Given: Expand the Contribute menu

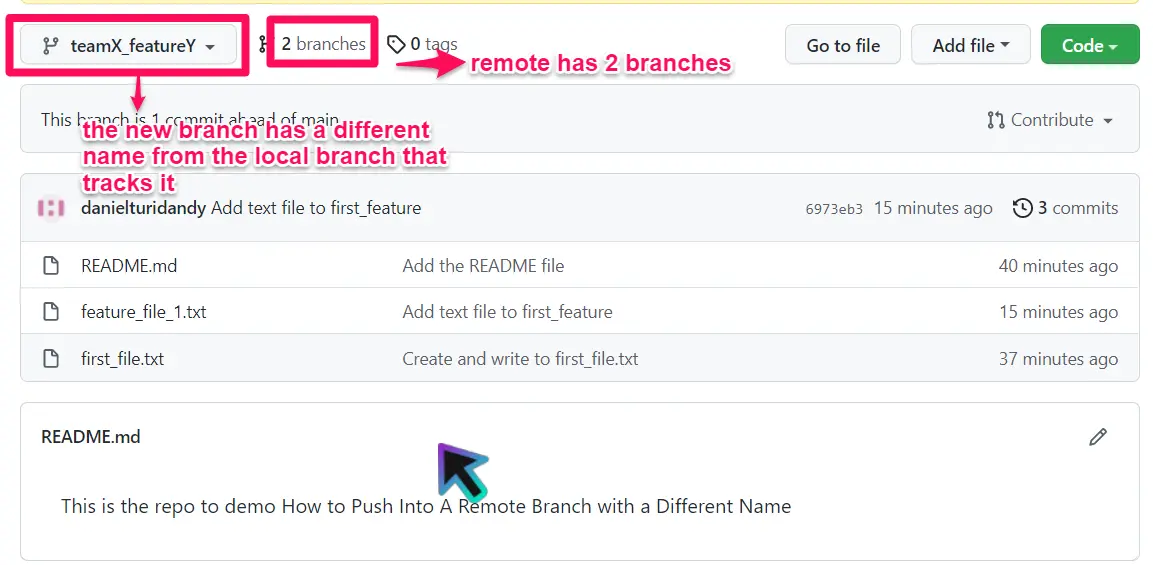Looking at the screenshot, I should pos(1049,120).
